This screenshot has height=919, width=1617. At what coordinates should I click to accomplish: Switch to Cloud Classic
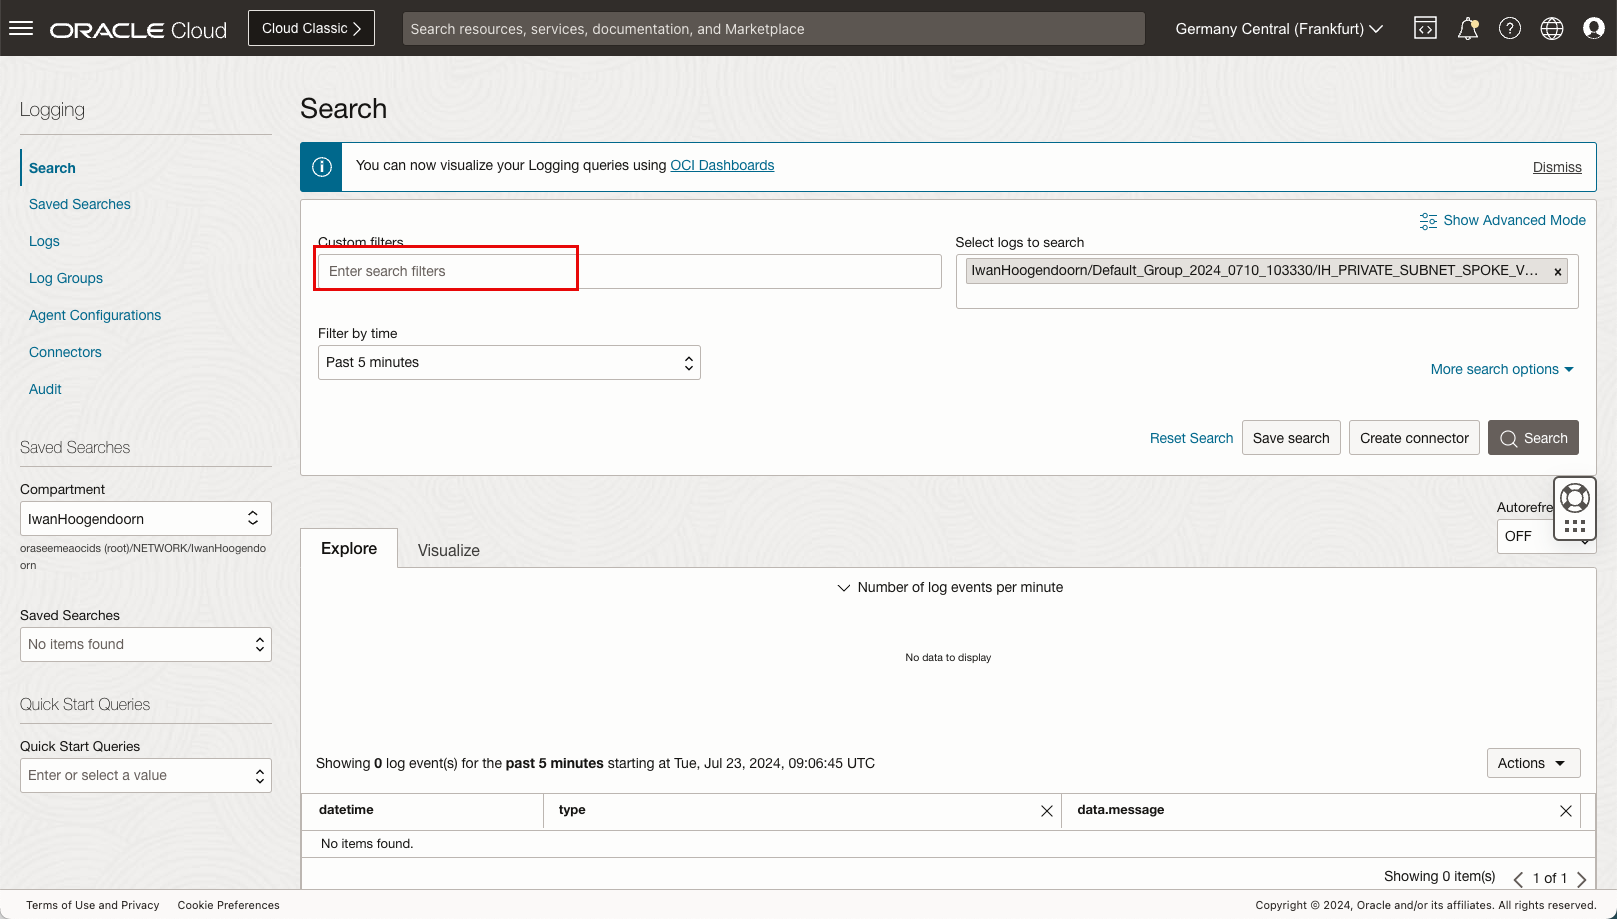point(311,28)
